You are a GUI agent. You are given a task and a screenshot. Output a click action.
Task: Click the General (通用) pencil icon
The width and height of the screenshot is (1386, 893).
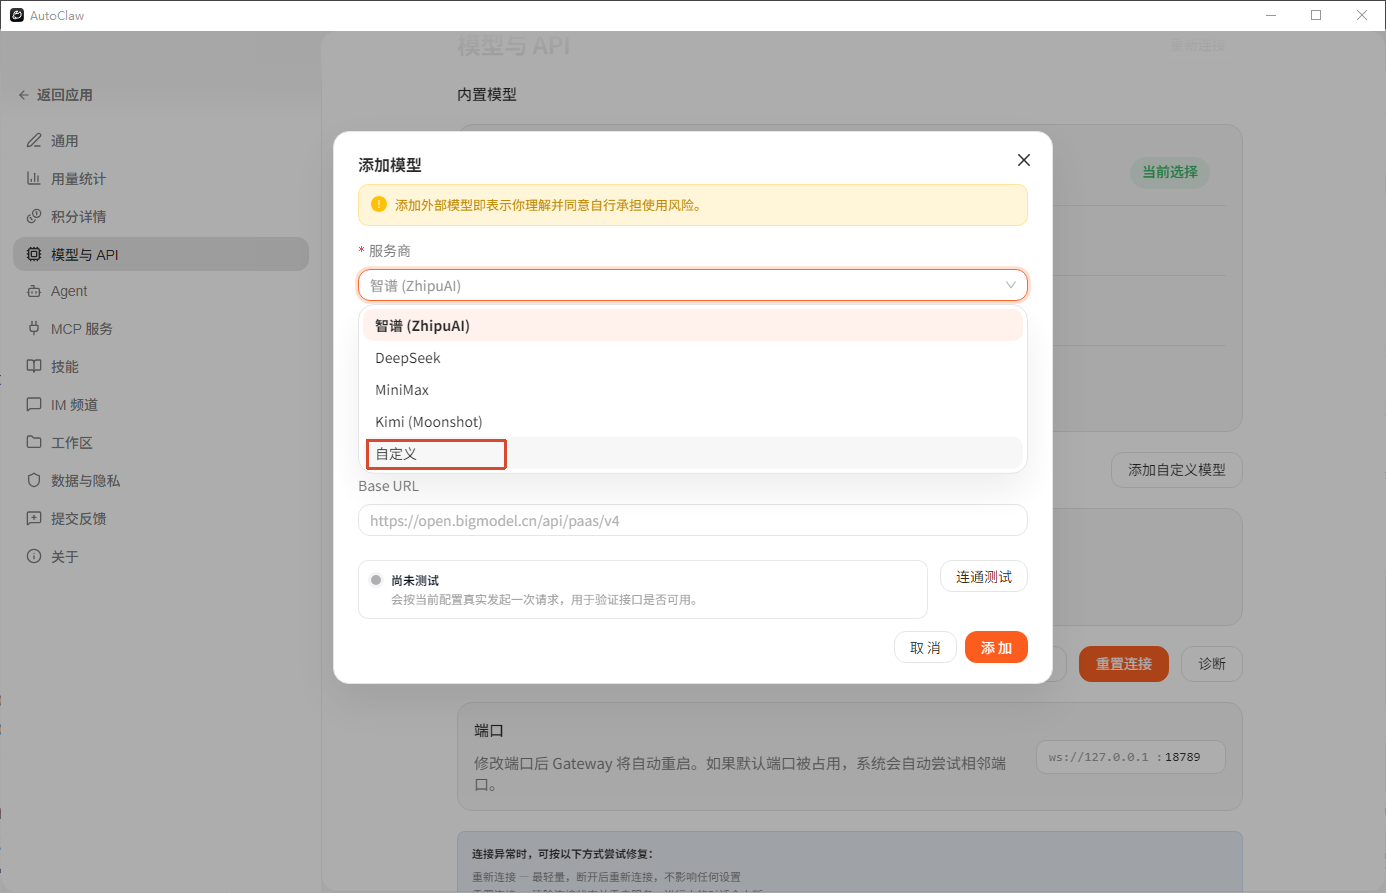pos(34,141)
